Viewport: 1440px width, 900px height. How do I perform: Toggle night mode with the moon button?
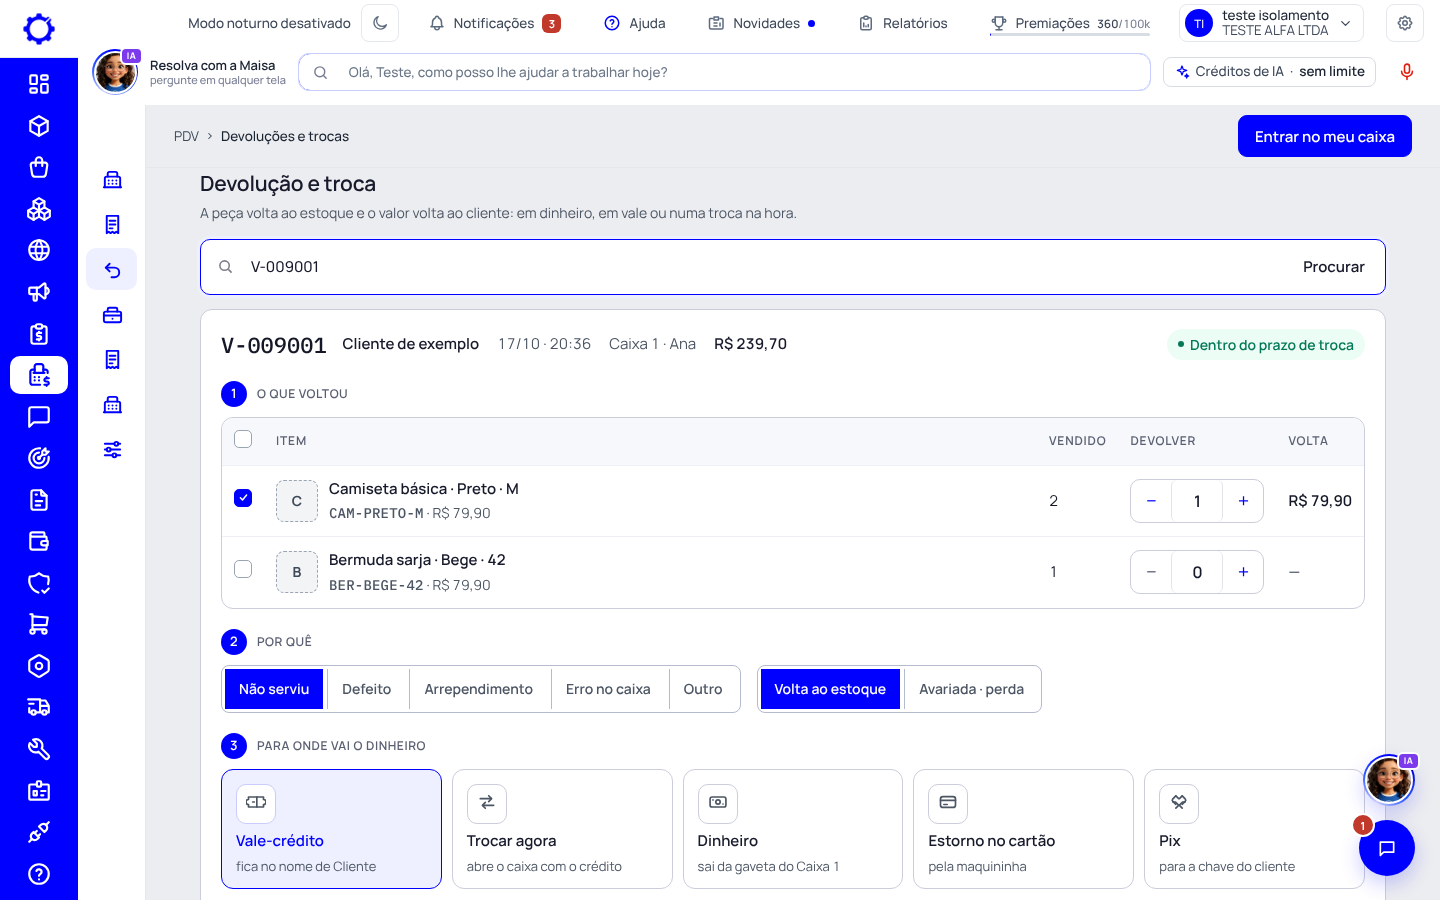380,23
